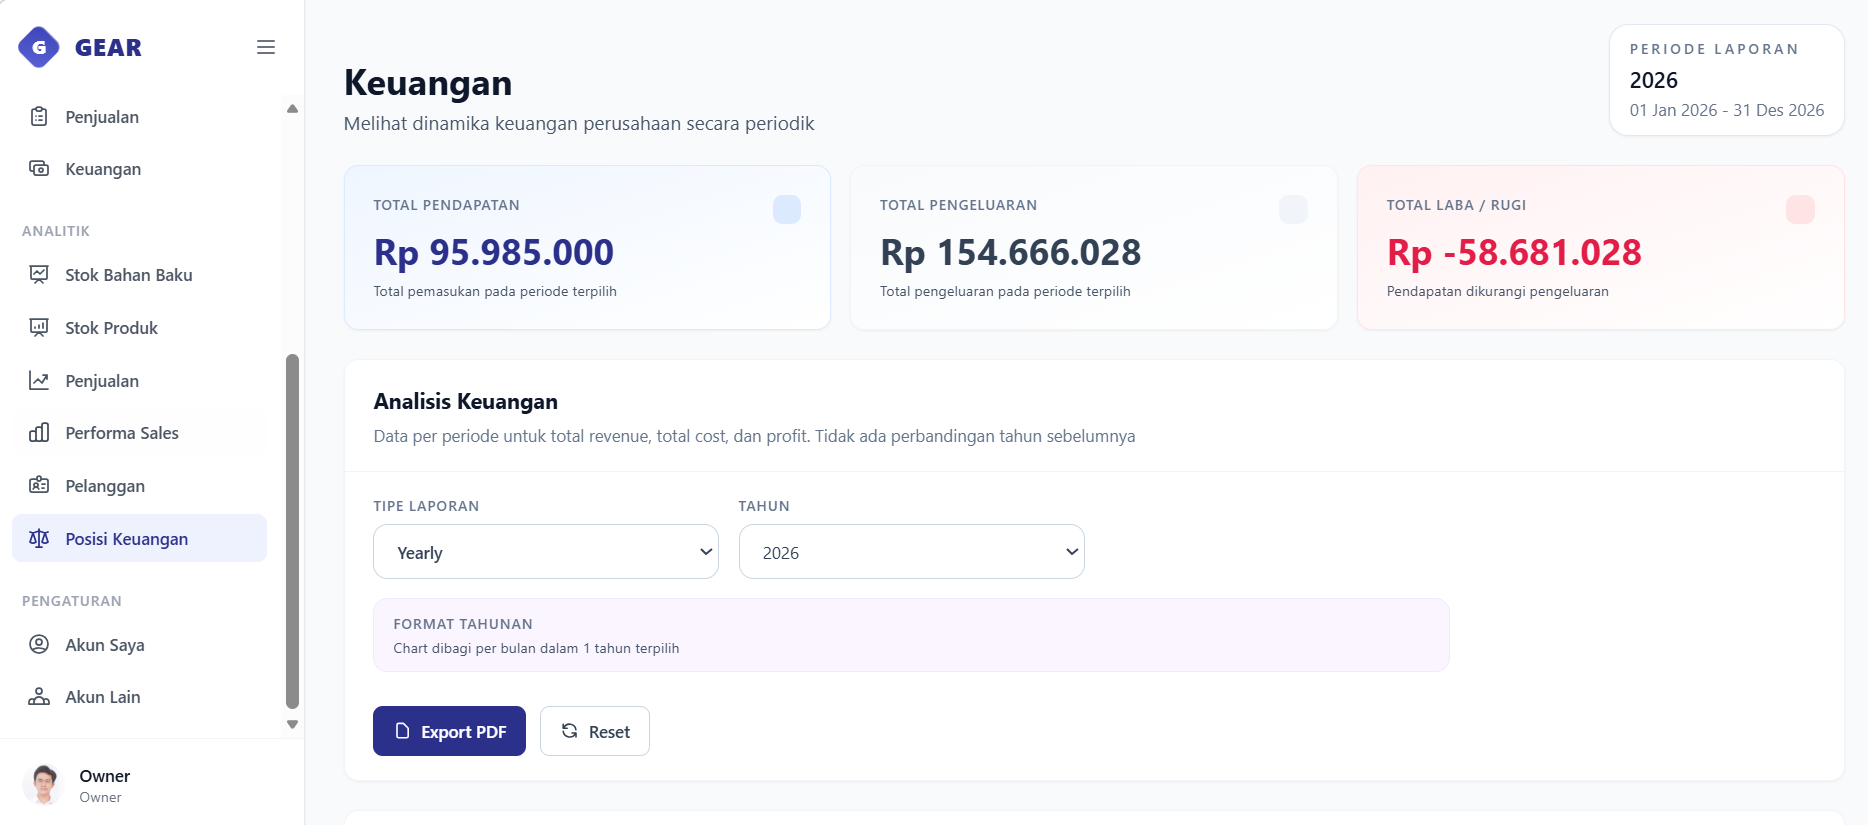Select the Posisi Keuangan menu item
1868x825 pixels.
click(x=139, y=539)
